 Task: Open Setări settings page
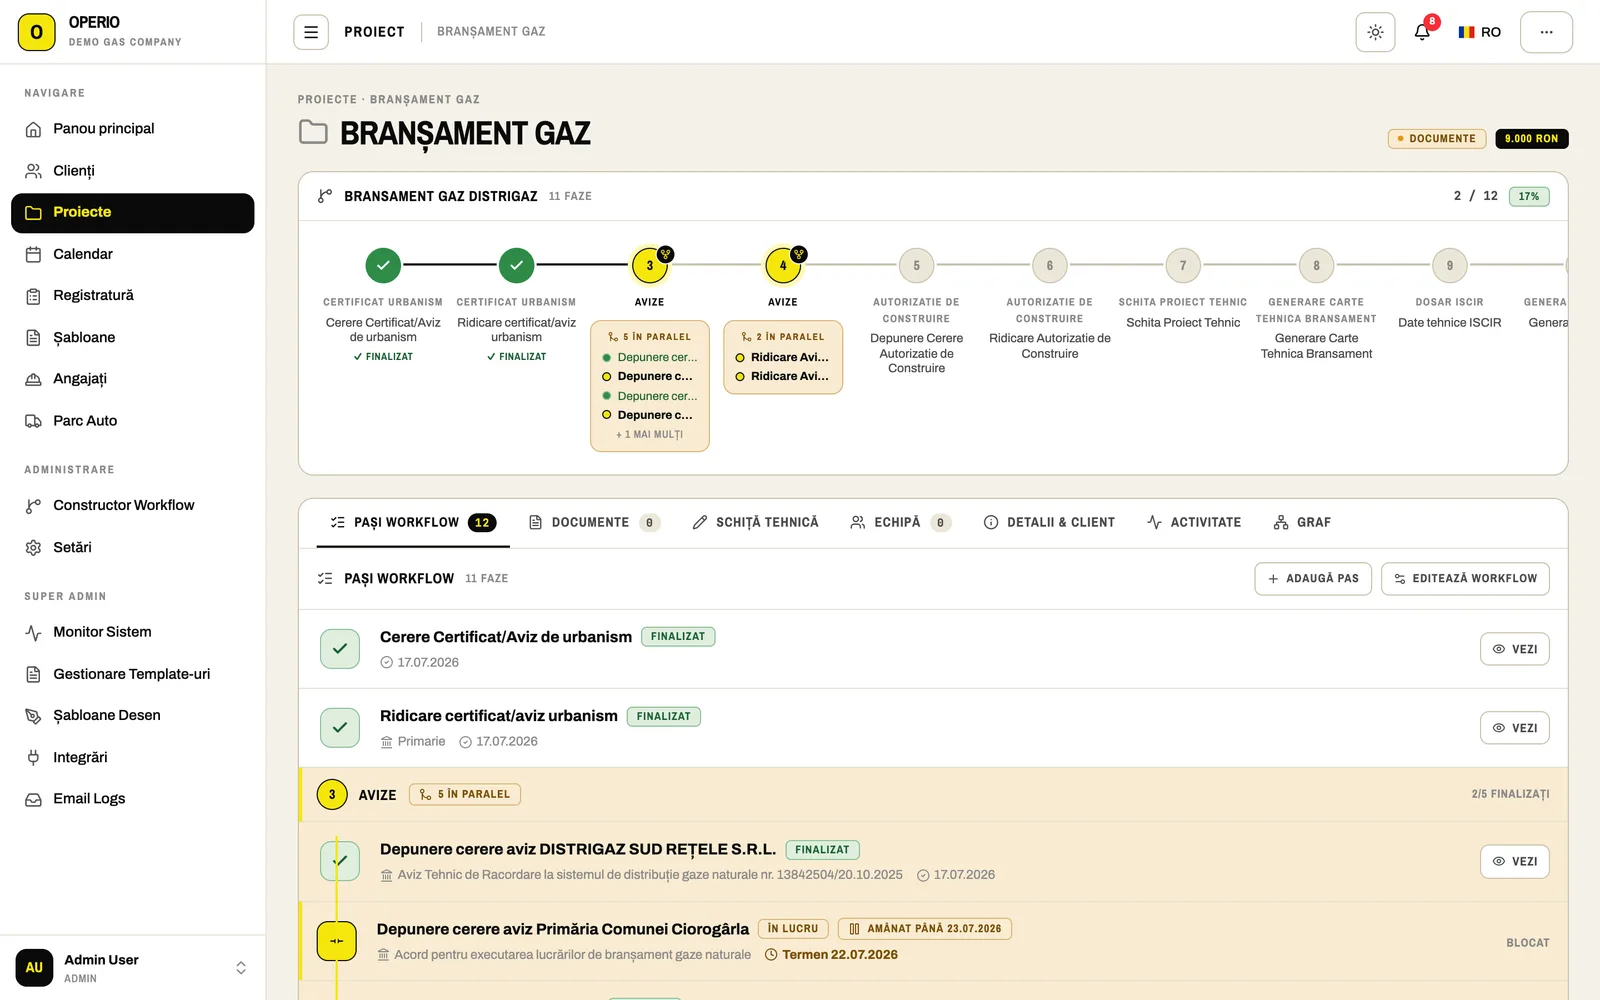tap(133, 548)
